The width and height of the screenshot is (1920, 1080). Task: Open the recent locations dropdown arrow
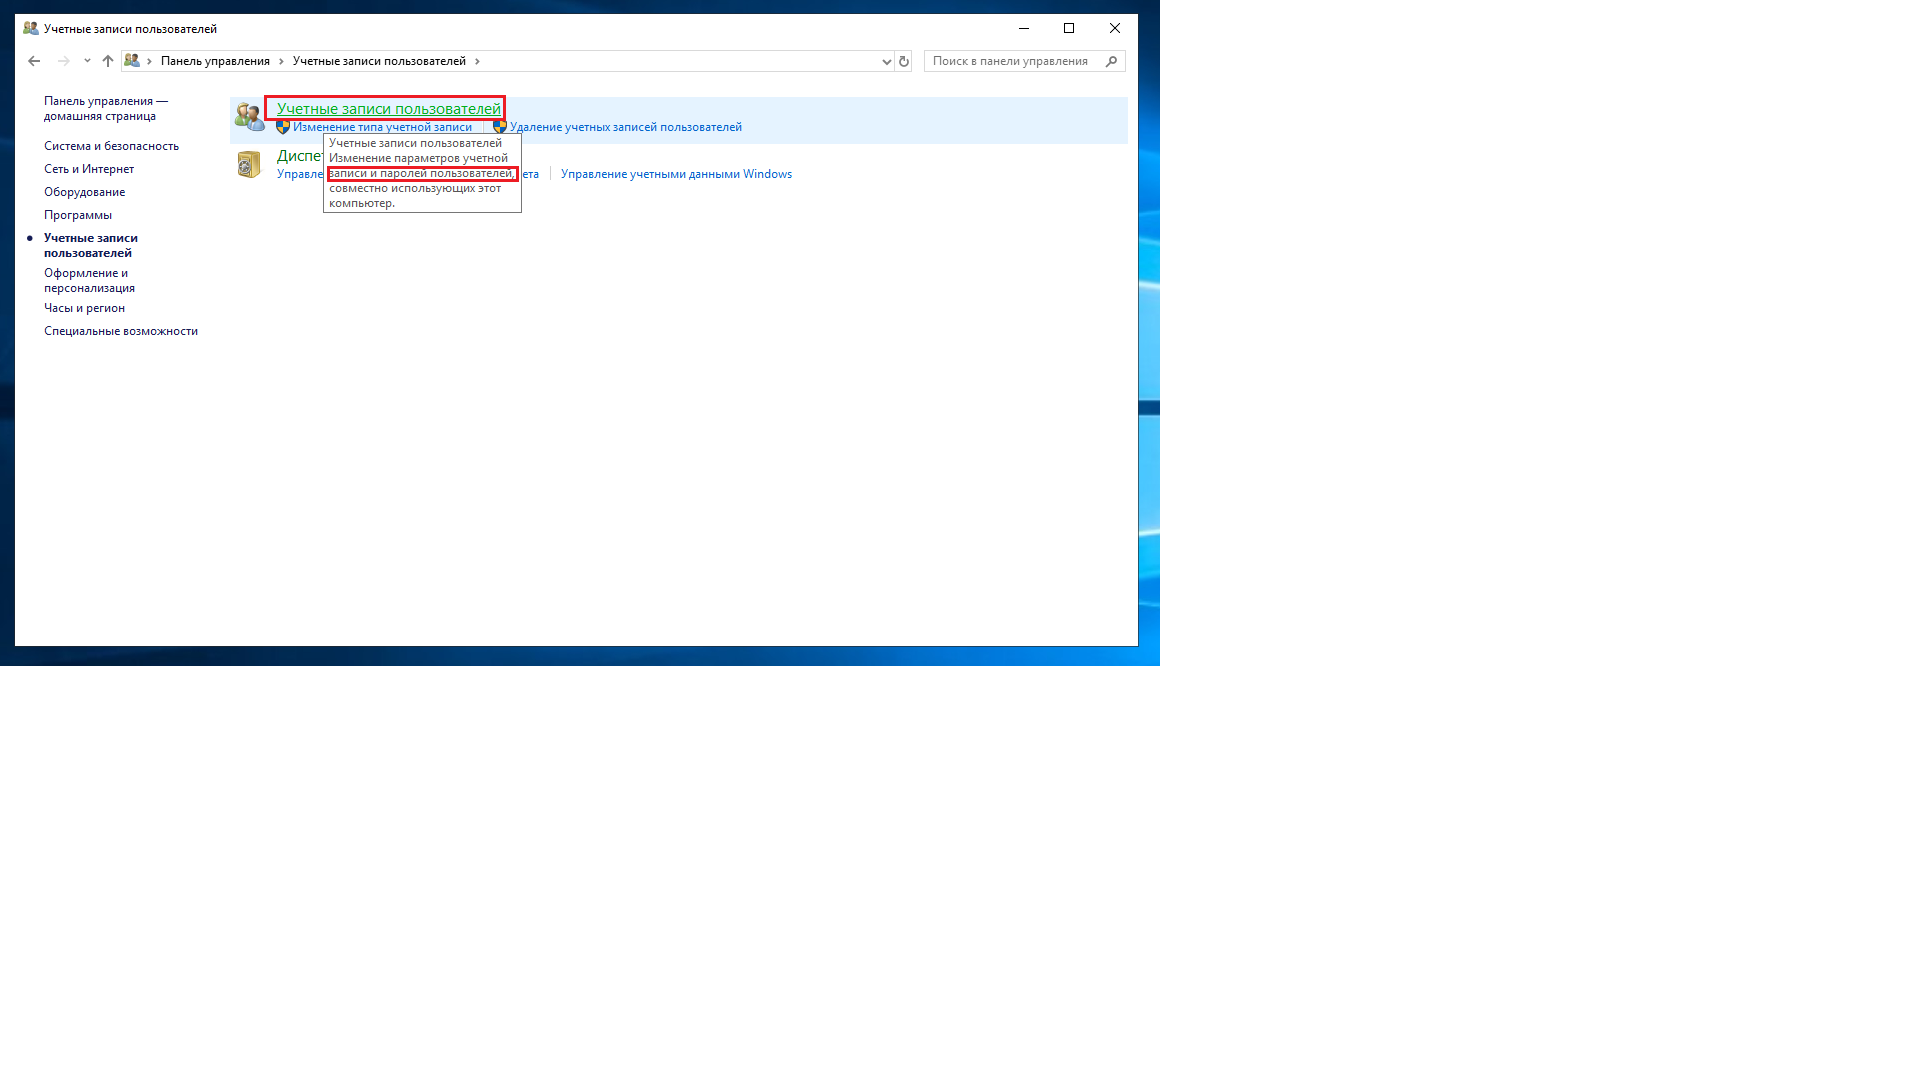[87, 61]
